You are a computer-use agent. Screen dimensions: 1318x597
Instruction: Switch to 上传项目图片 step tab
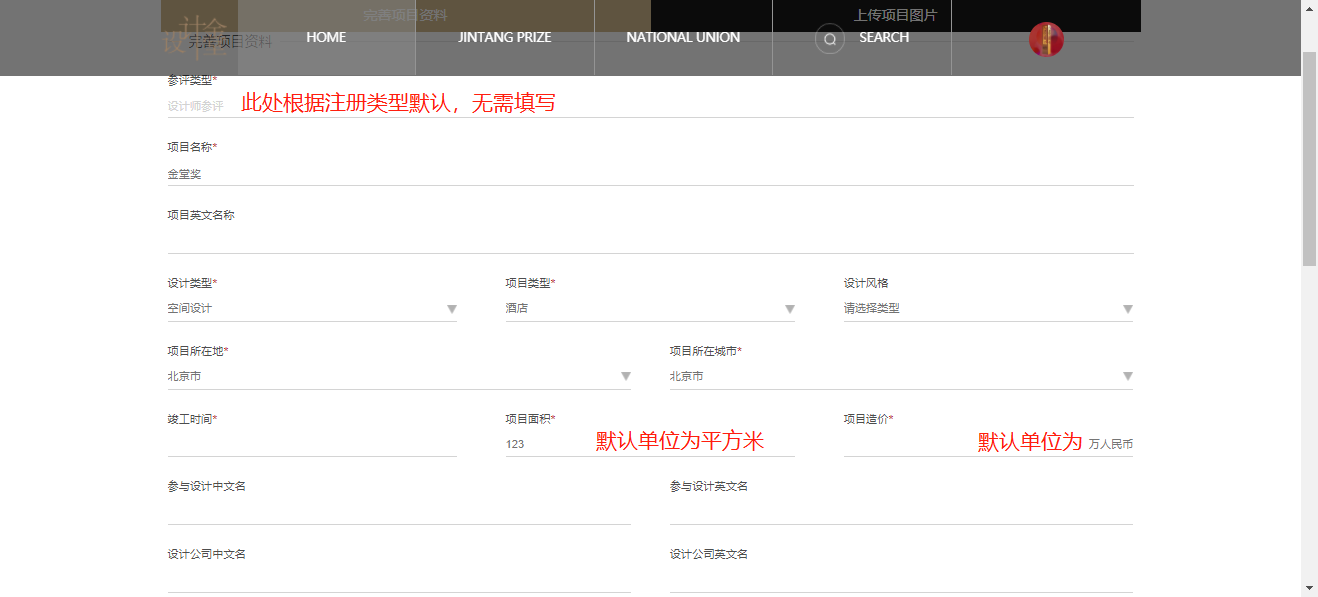[x=895, y=15]
